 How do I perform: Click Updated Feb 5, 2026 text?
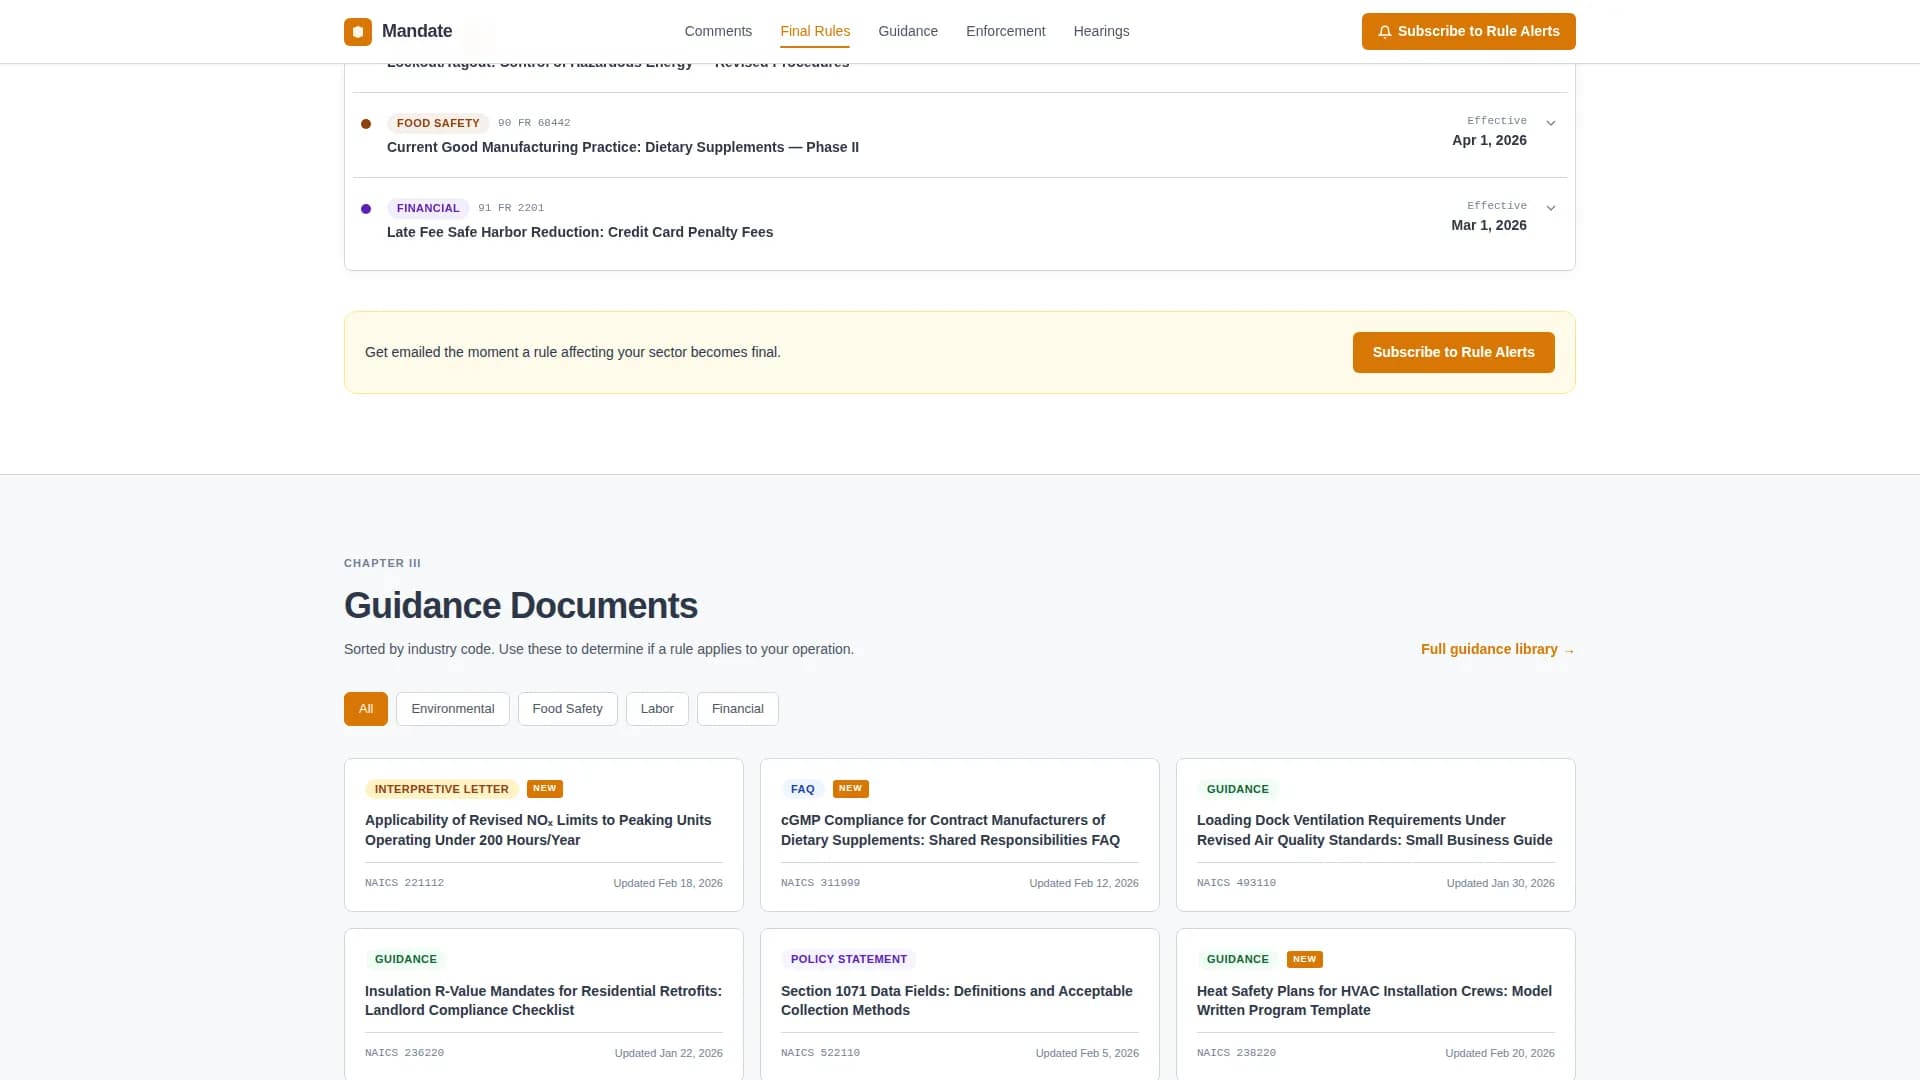click(1087, 1053)
